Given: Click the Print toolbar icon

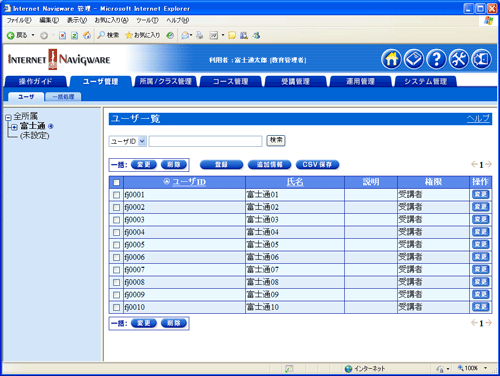Looking at the screenshot, I should click(199, 35).
